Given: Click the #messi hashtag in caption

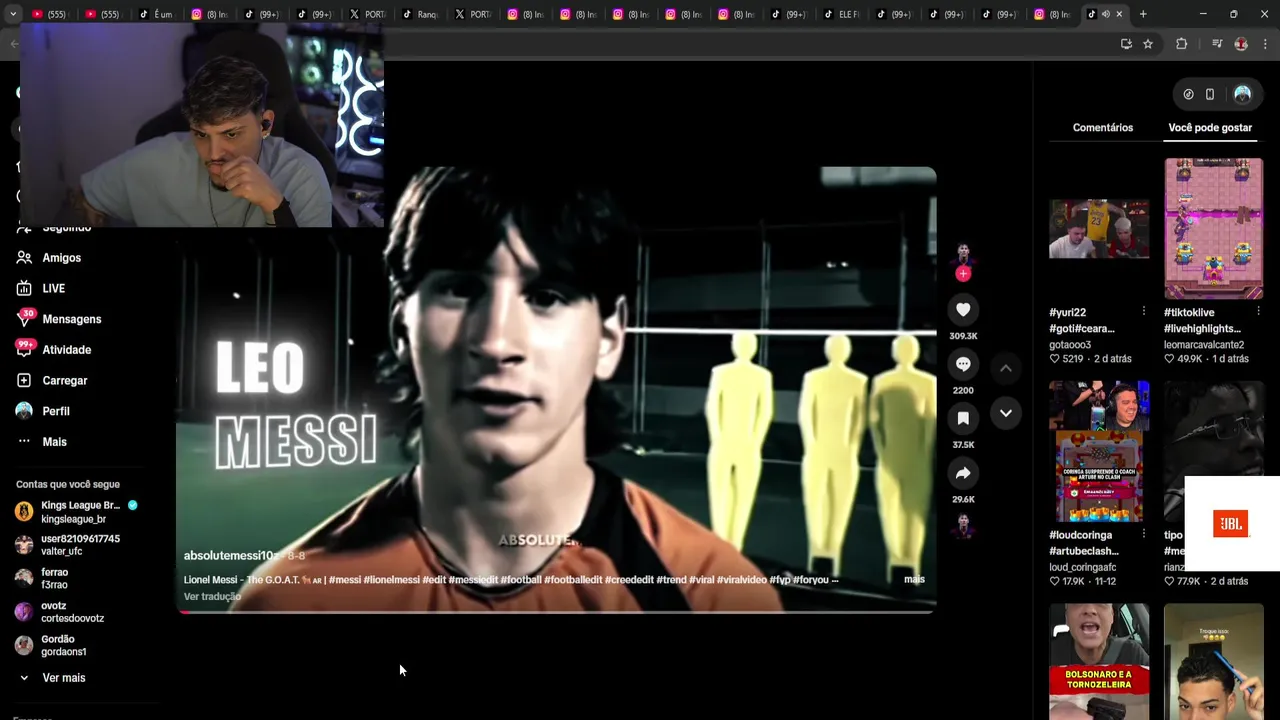Looking at the screenshot, I should 345,580.
